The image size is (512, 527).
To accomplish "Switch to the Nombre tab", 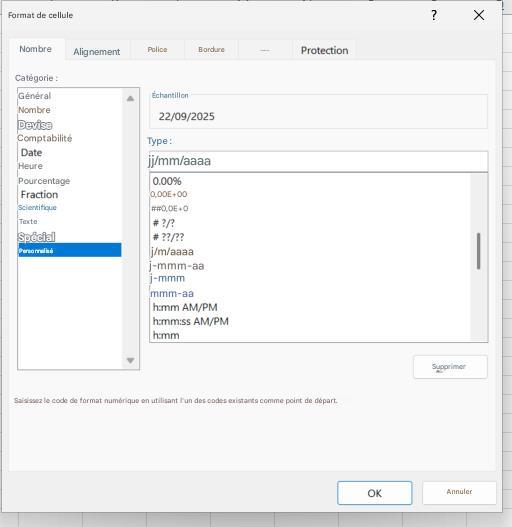I will (x=36, y=49).
